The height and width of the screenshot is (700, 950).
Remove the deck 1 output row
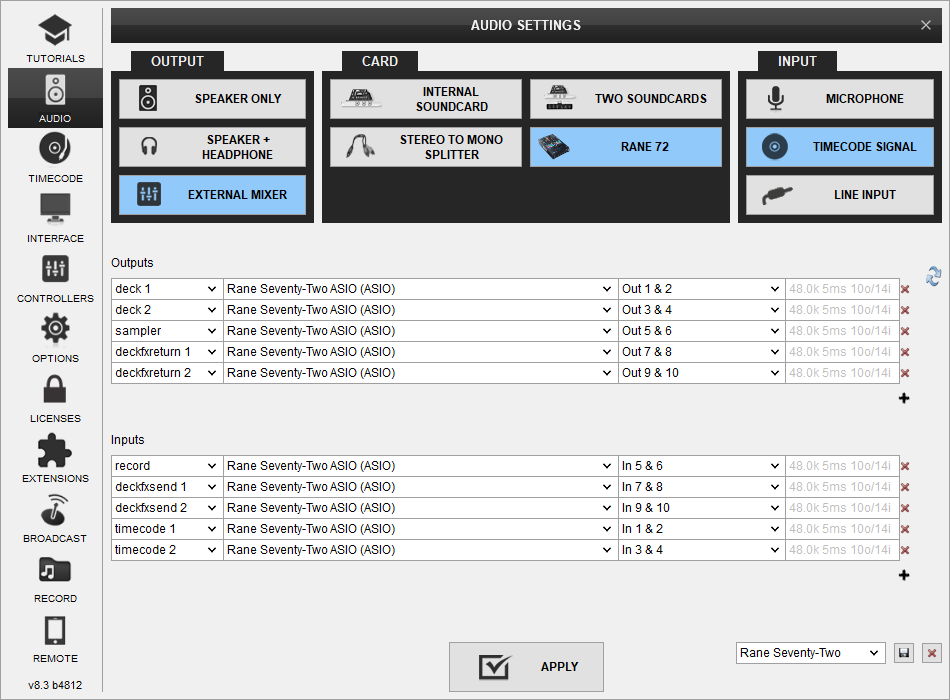(x=905, y=289)
